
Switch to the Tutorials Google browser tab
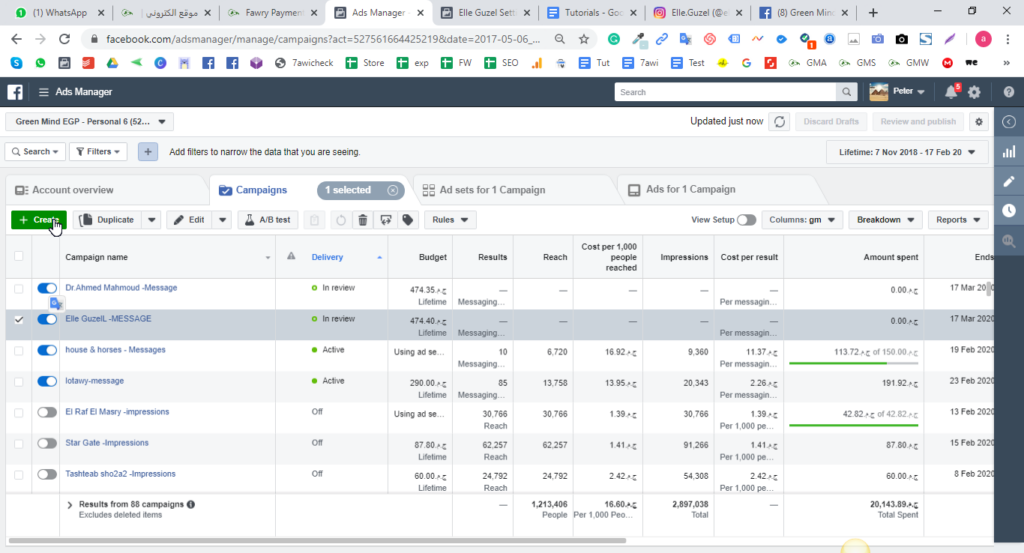point(592,12)
